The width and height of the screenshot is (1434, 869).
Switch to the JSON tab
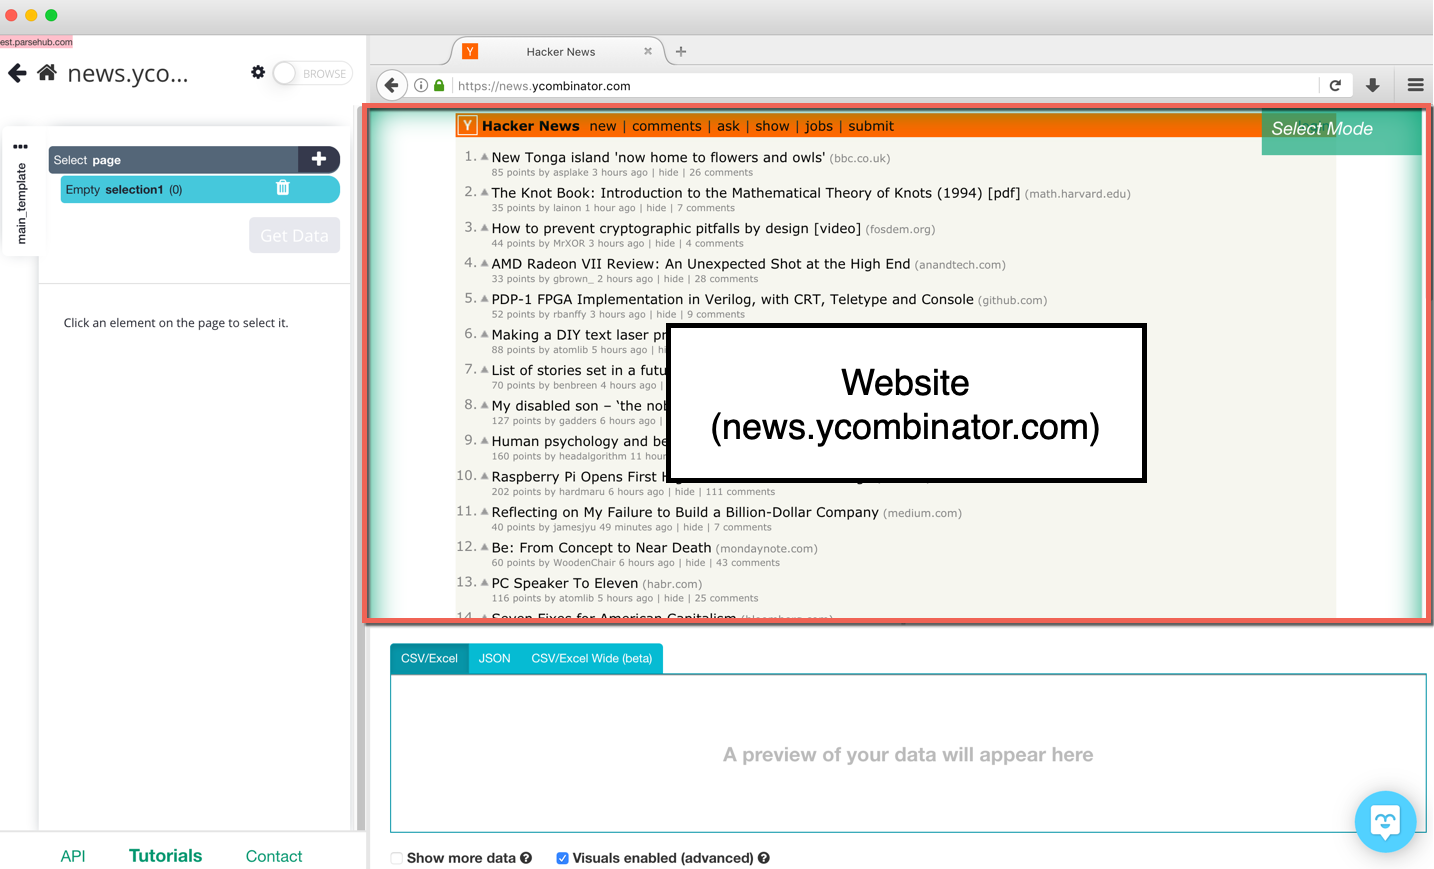click(494, 658)
